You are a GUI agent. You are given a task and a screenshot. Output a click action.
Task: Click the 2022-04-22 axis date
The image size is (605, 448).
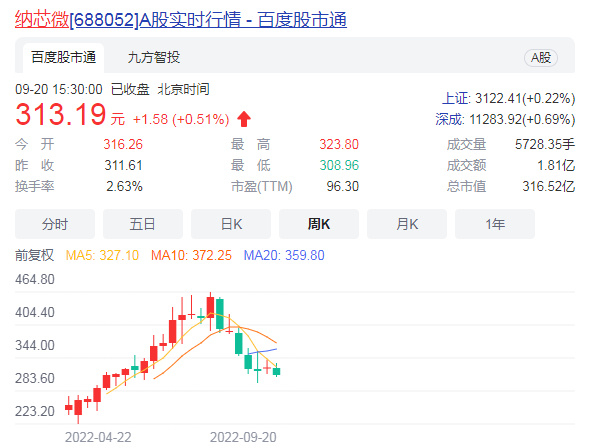(x=98, y=437)
